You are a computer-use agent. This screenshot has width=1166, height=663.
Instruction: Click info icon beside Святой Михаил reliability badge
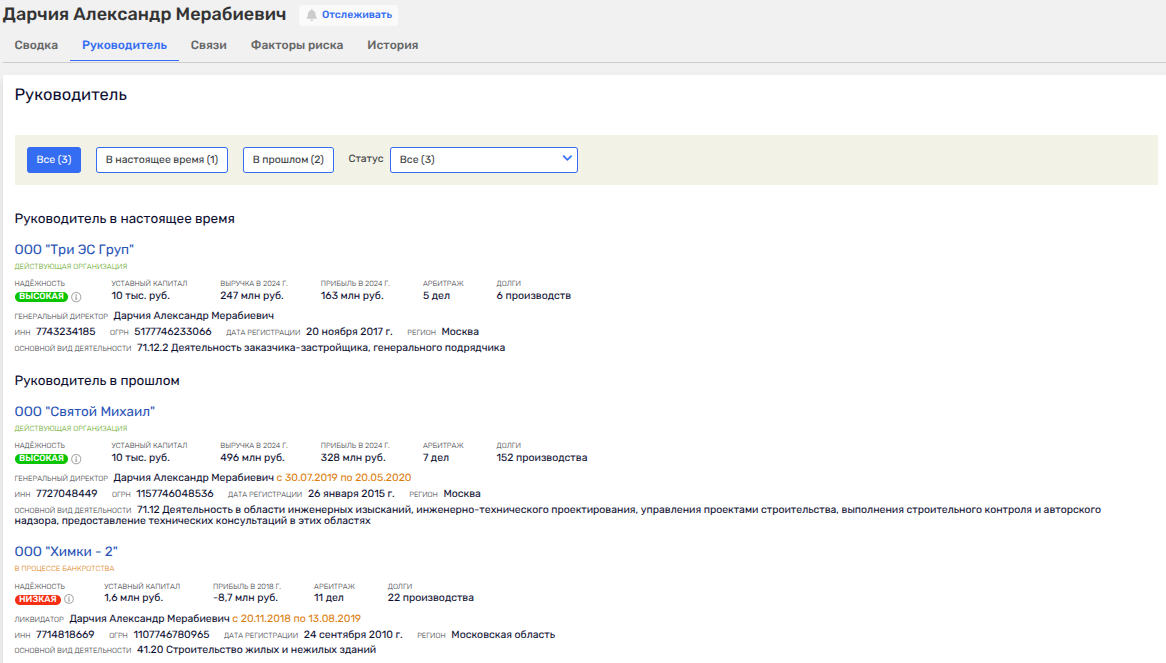click(76, 458)
